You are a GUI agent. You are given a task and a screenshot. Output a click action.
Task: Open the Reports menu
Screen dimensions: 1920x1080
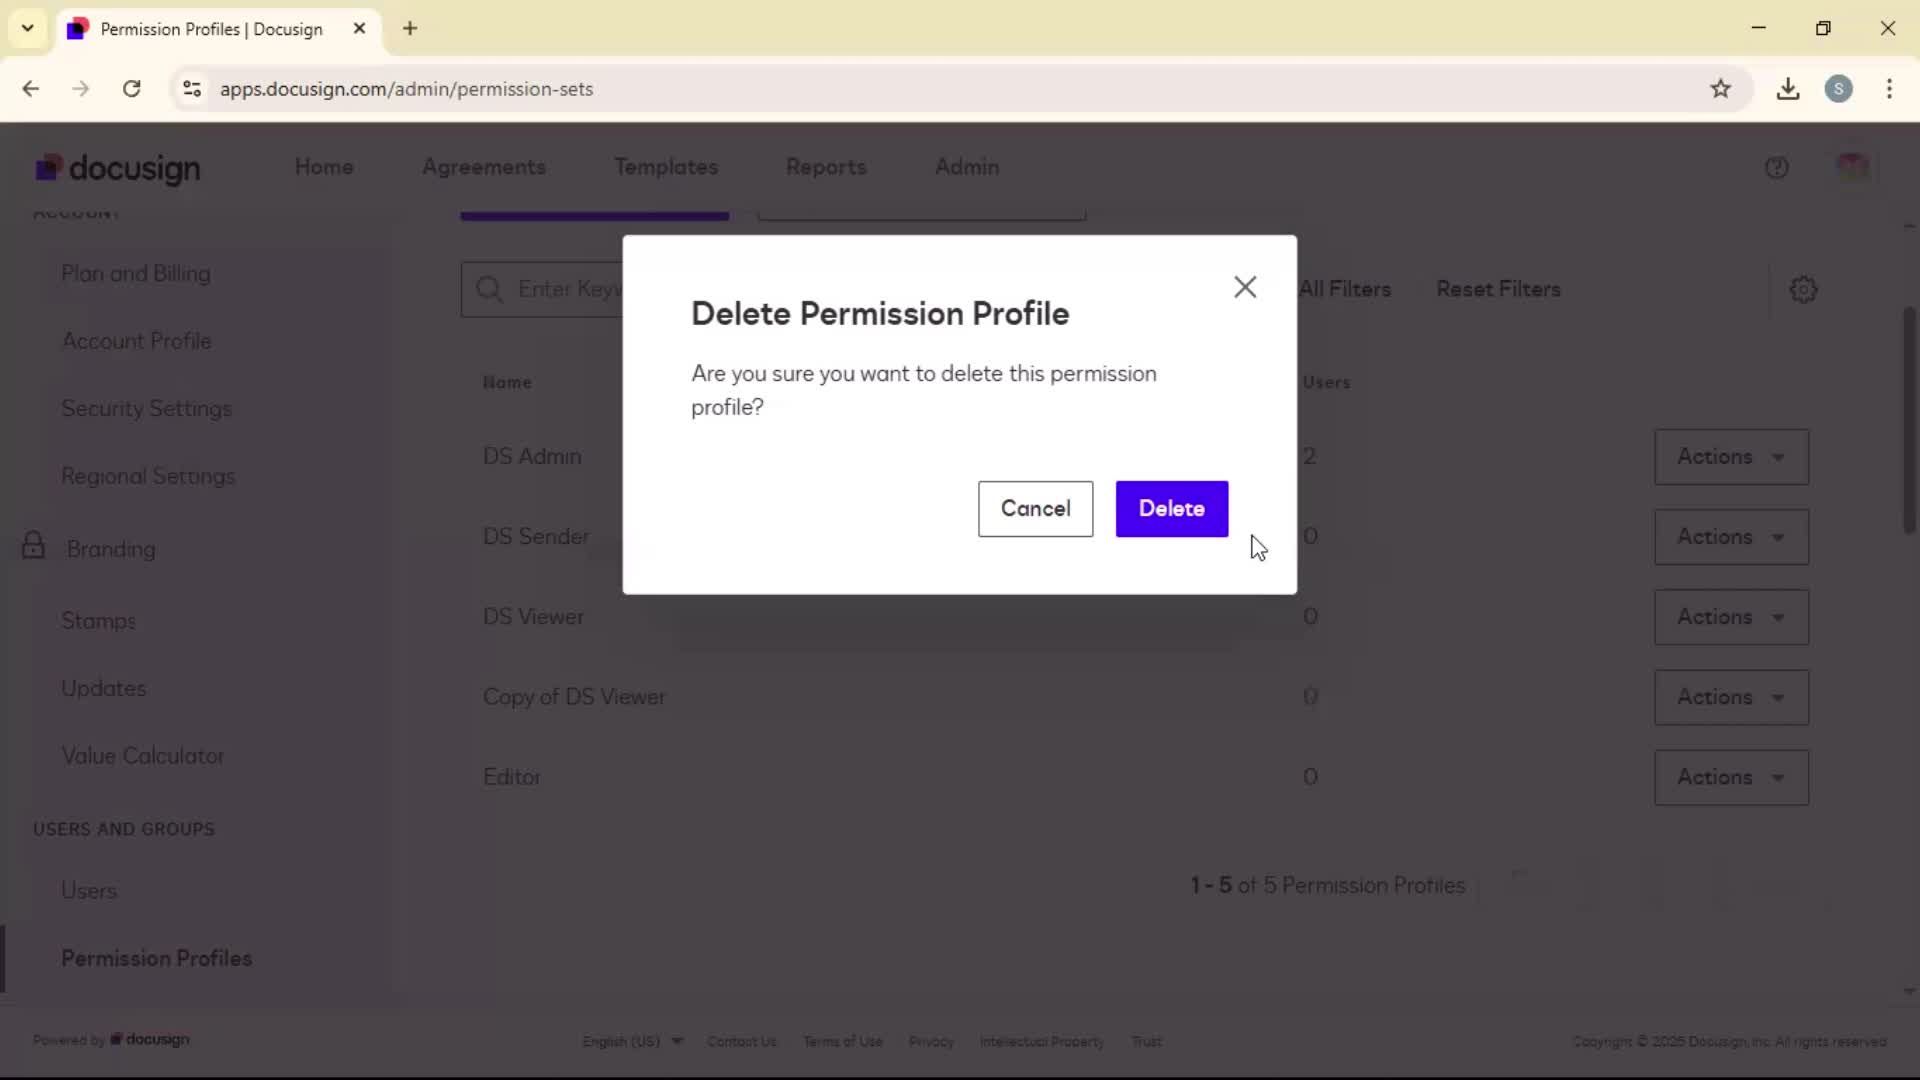click(x=826, y=167)
